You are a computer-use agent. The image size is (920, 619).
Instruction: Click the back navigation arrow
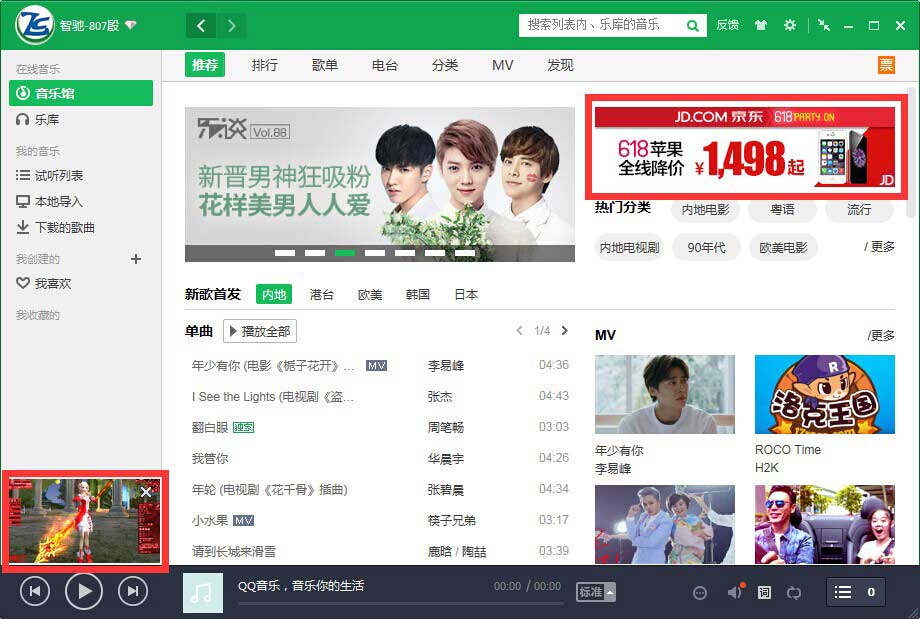[201, 26]
